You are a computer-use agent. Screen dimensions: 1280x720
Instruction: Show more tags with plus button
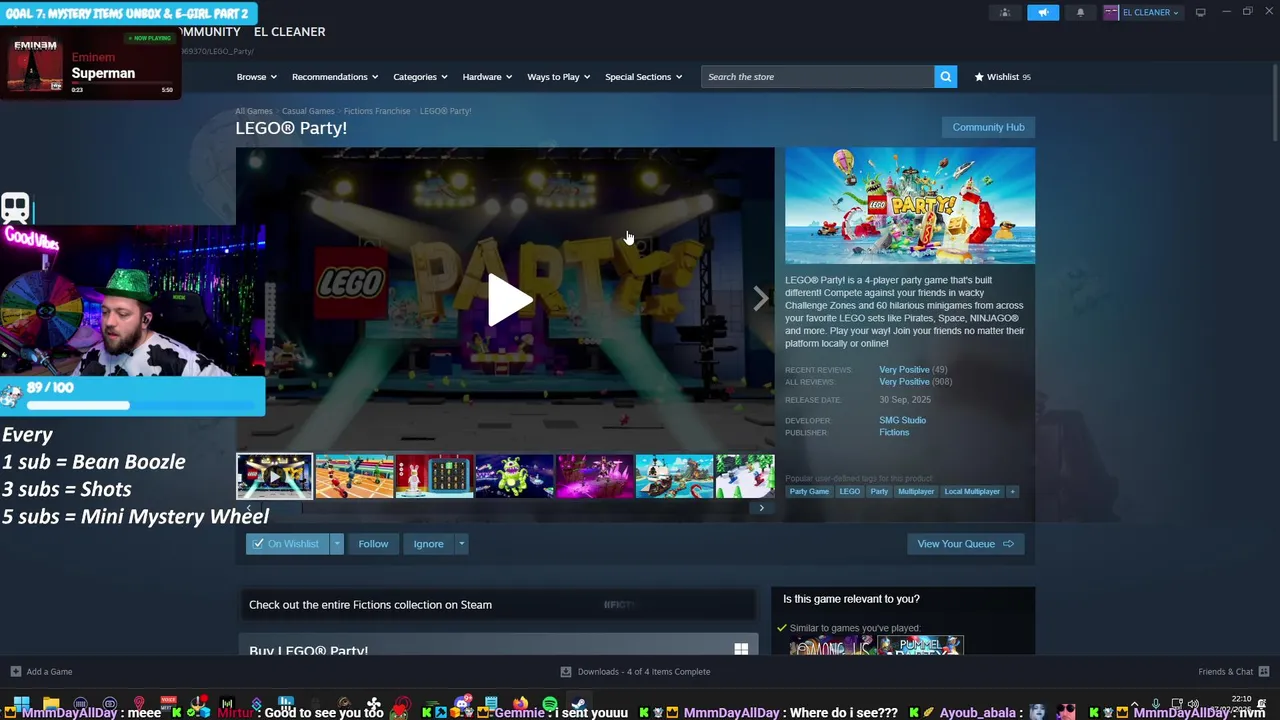pyautogui.click(x=1012, y=491)
